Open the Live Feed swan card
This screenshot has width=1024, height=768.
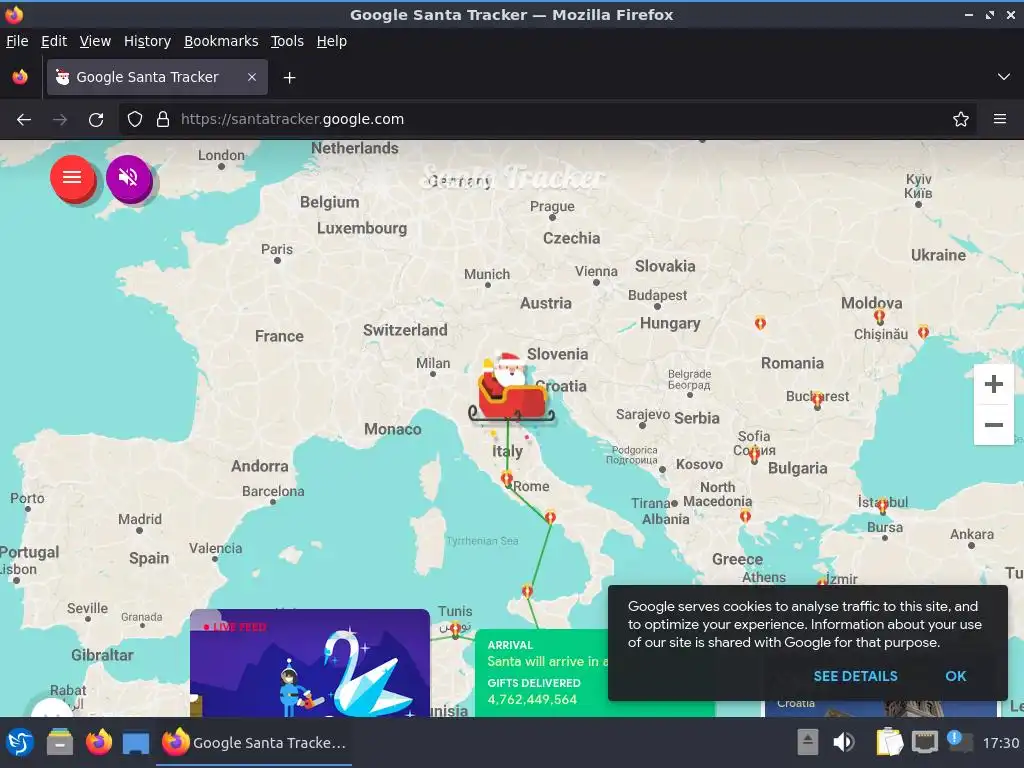coord(310,663)
